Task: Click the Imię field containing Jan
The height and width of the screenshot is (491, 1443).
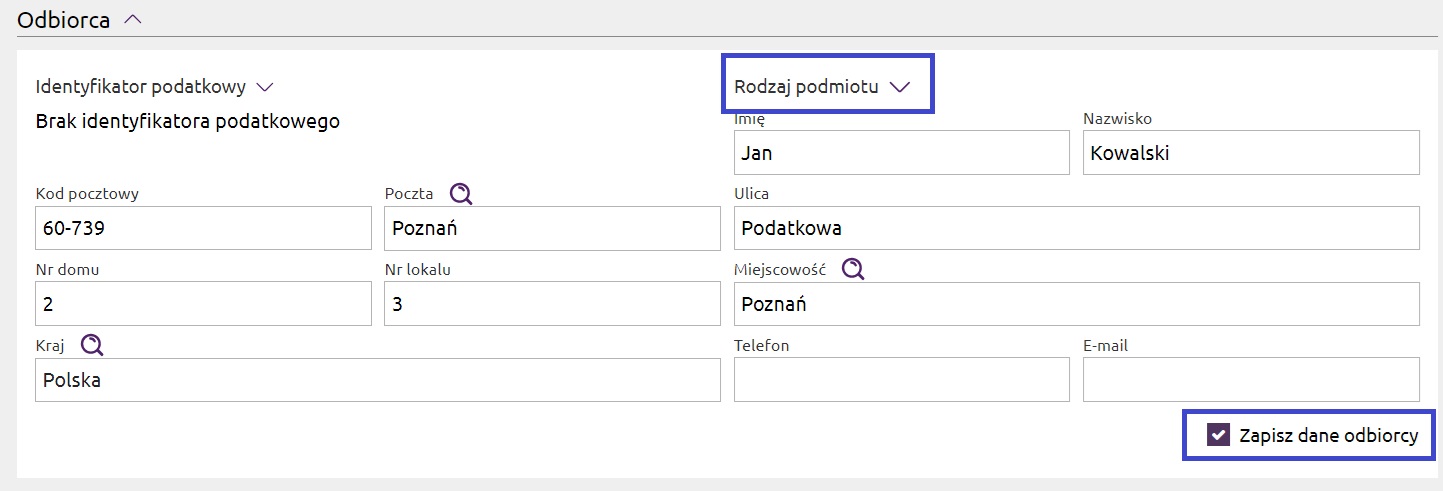Action: click(901, 153)
